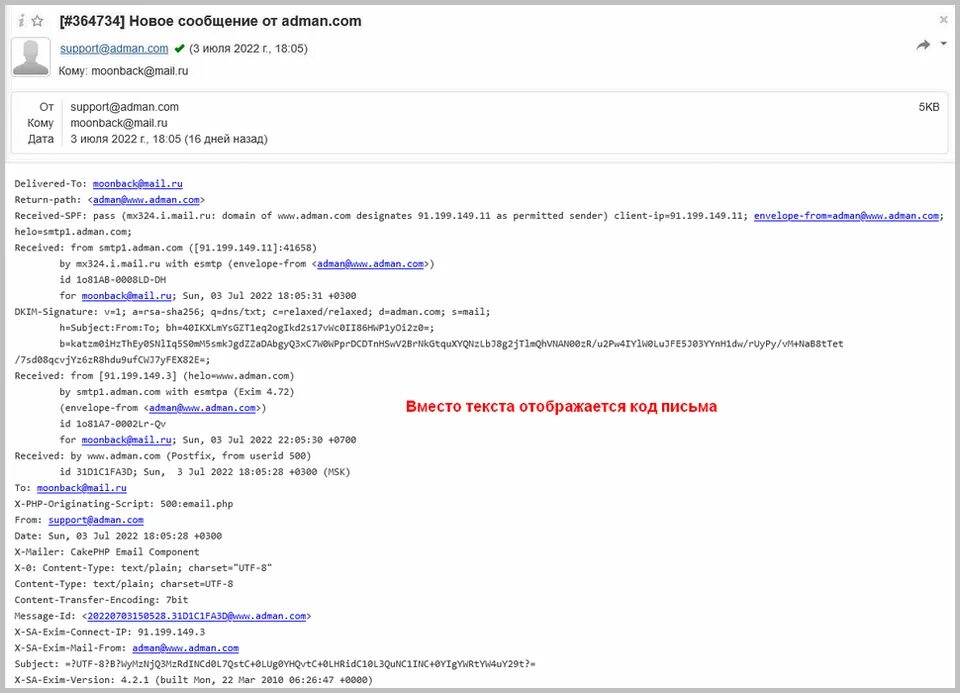The height and width of the screenshot is (693, 960).
Task: Click the 'id 1o81AB-0008LD-DH' line
Action: (x=113, y=280)
